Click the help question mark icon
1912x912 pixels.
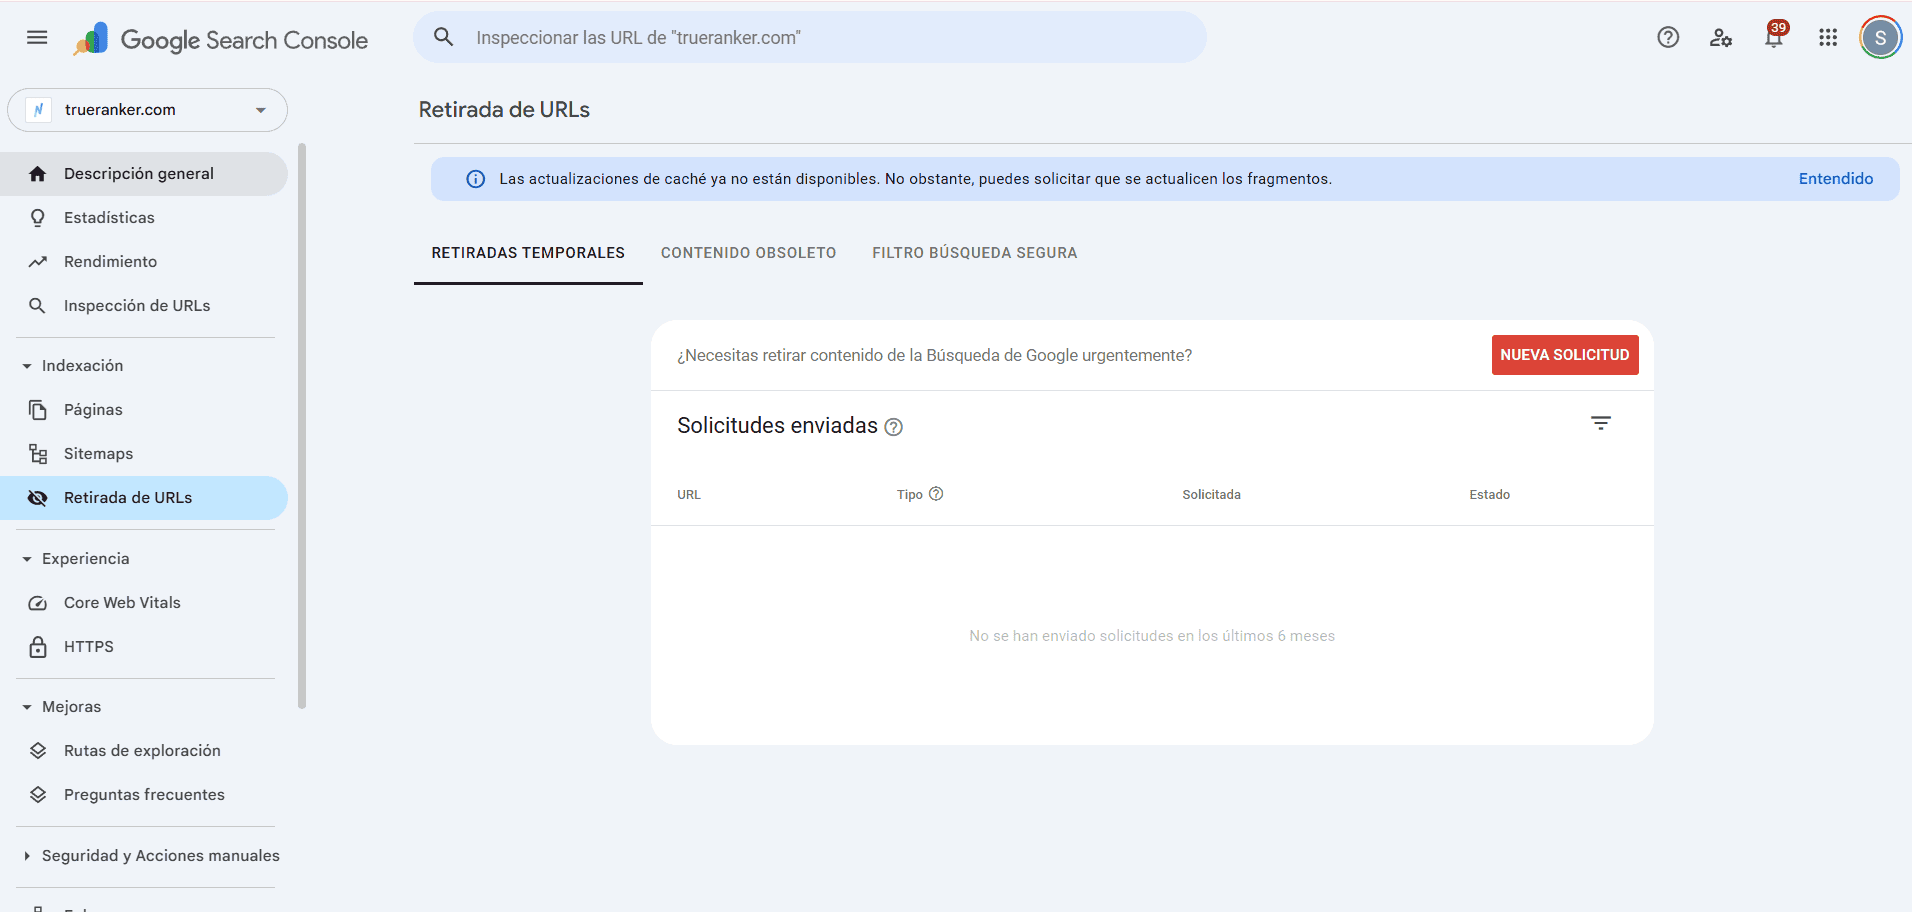pos(1667,38)
